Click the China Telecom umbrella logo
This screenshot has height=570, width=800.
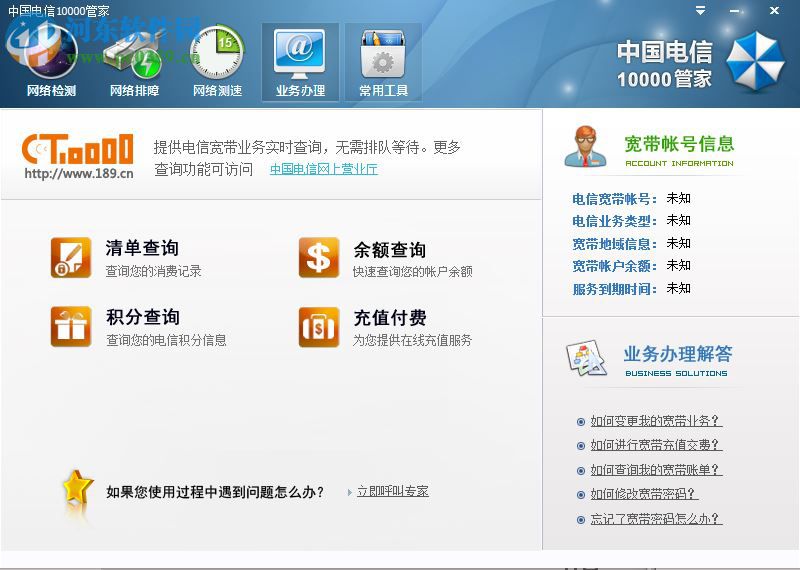755,62
